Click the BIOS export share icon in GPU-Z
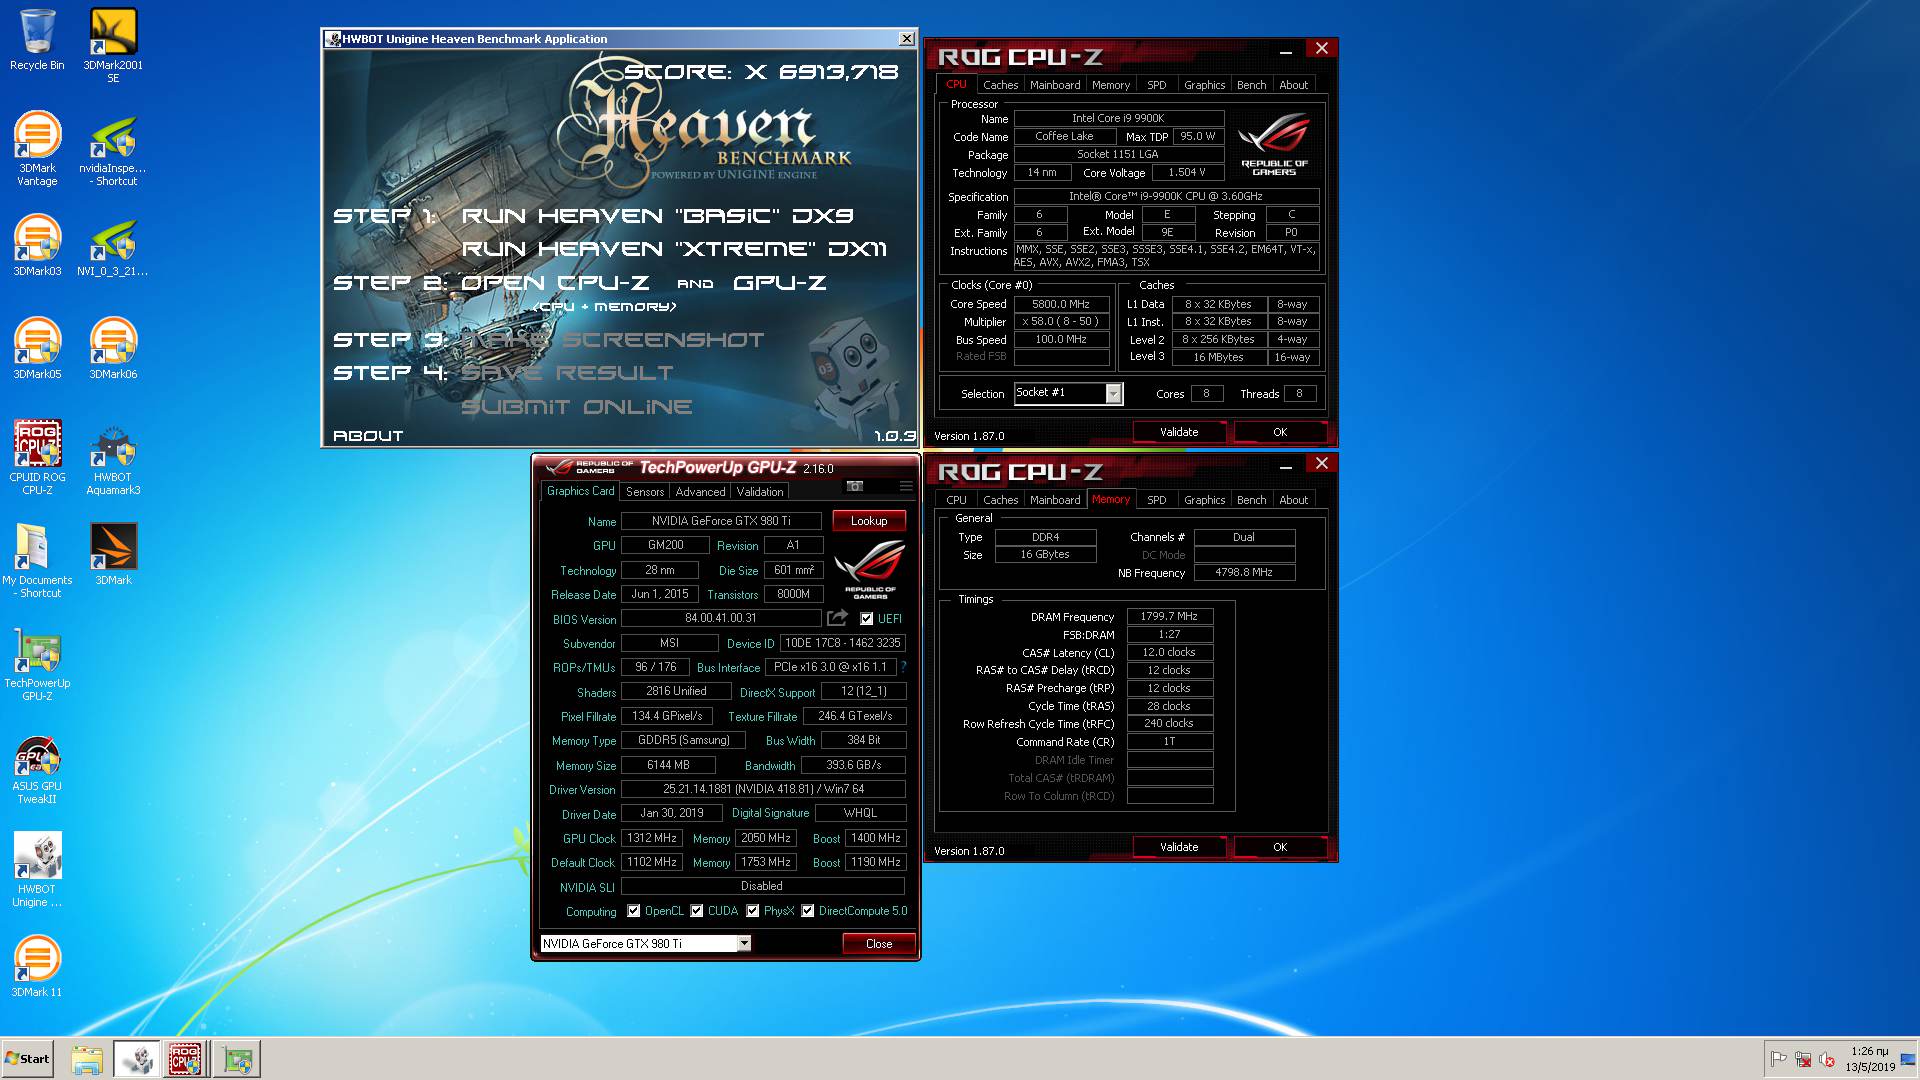 [837, 619]
